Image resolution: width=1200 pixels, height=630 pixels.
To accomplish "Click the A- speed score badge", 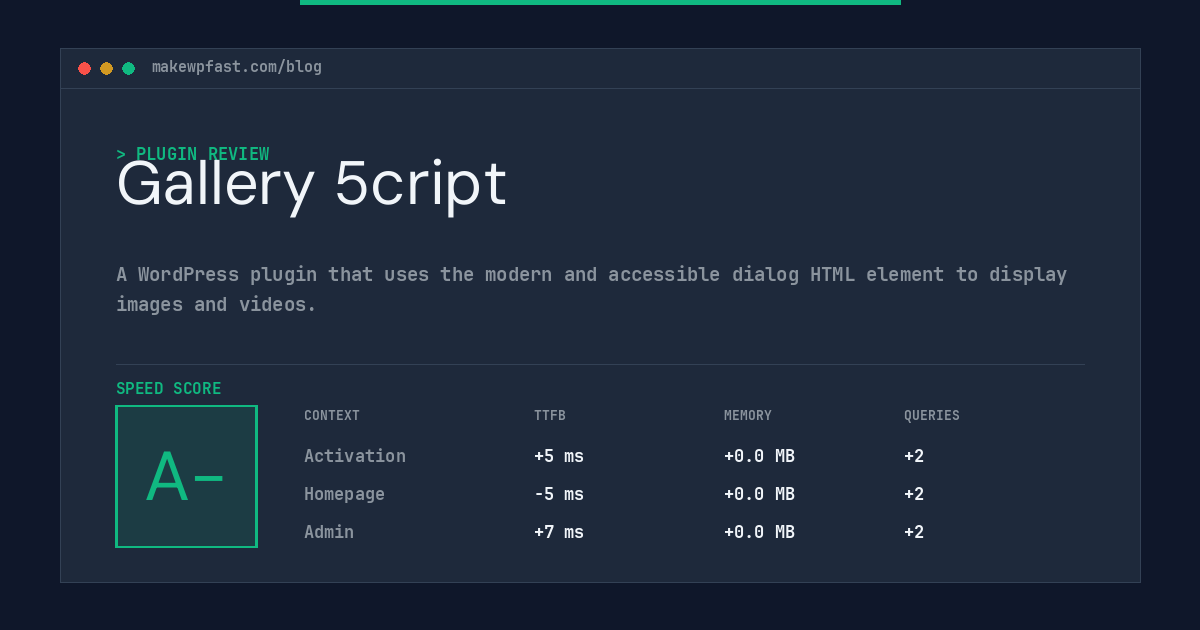I will 186,476.
